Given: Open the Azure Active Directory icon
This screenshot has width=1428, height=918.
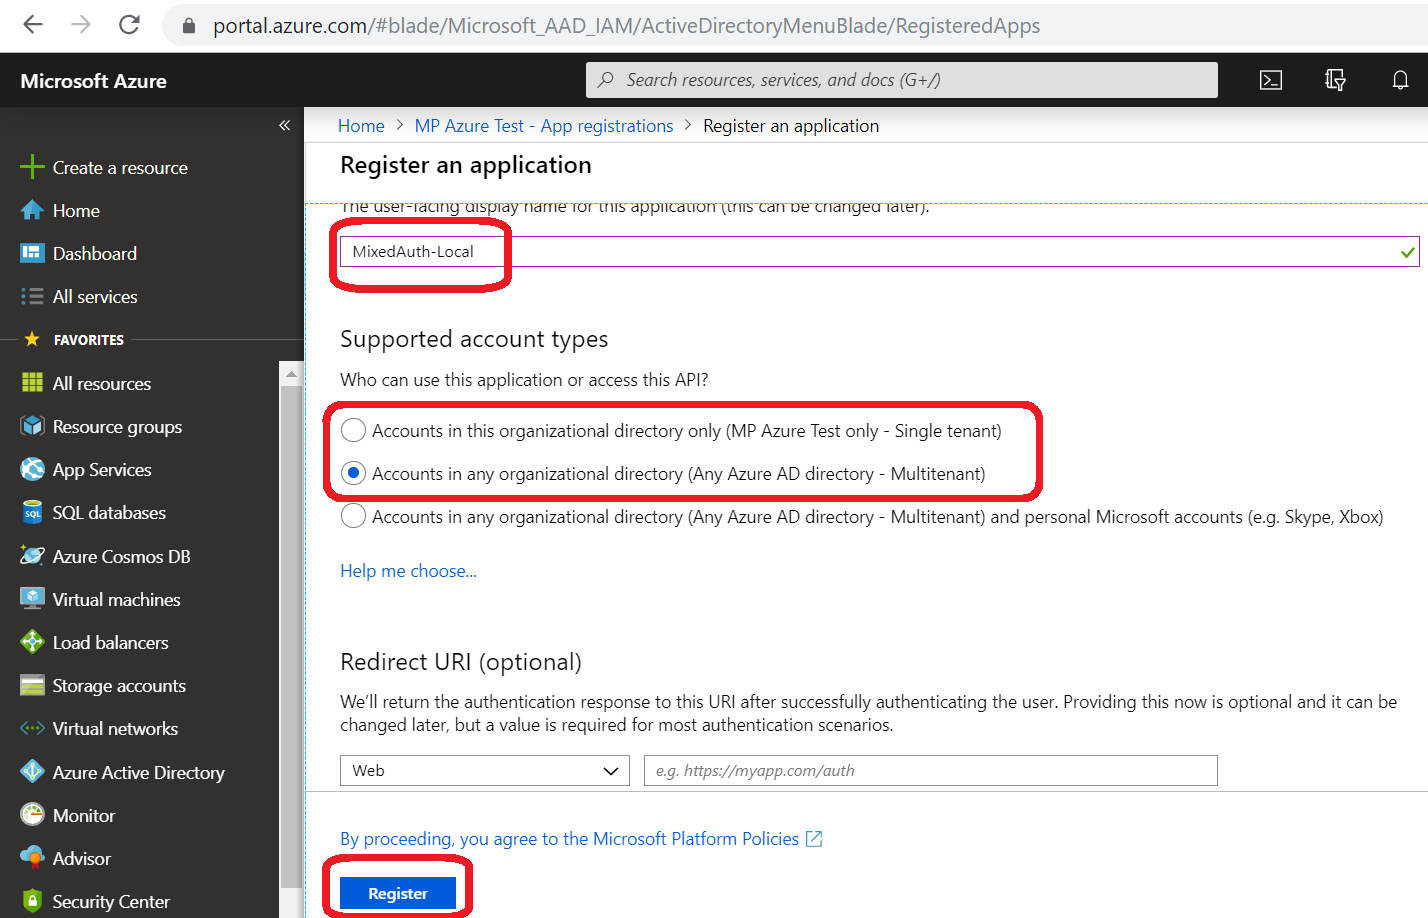Looking at the screenshot, I should pyautogui.click(x=32, y=772).
